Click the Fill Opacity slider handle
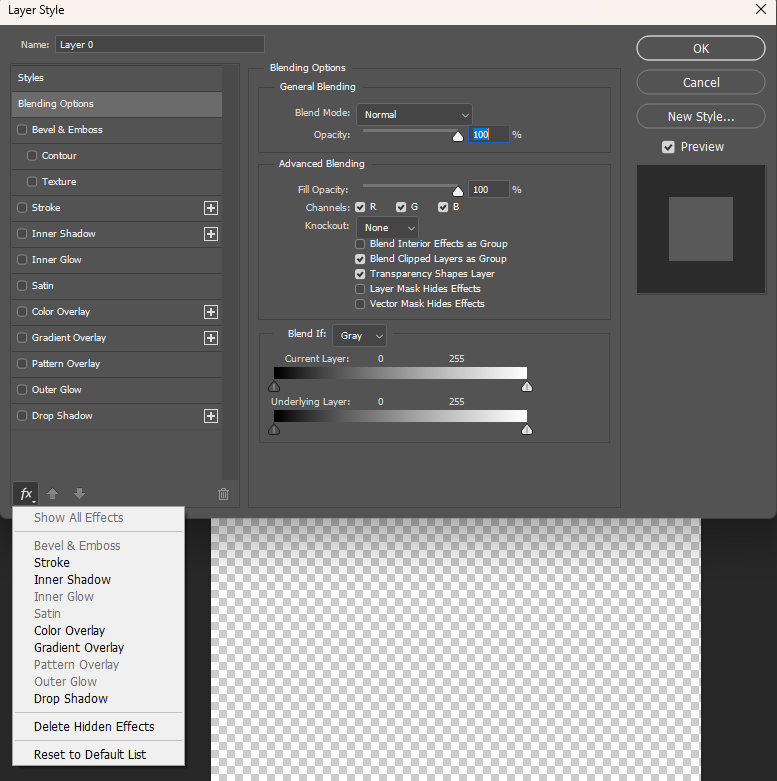Viewport: 777px width, 781px height. click(x=458, y=191)
